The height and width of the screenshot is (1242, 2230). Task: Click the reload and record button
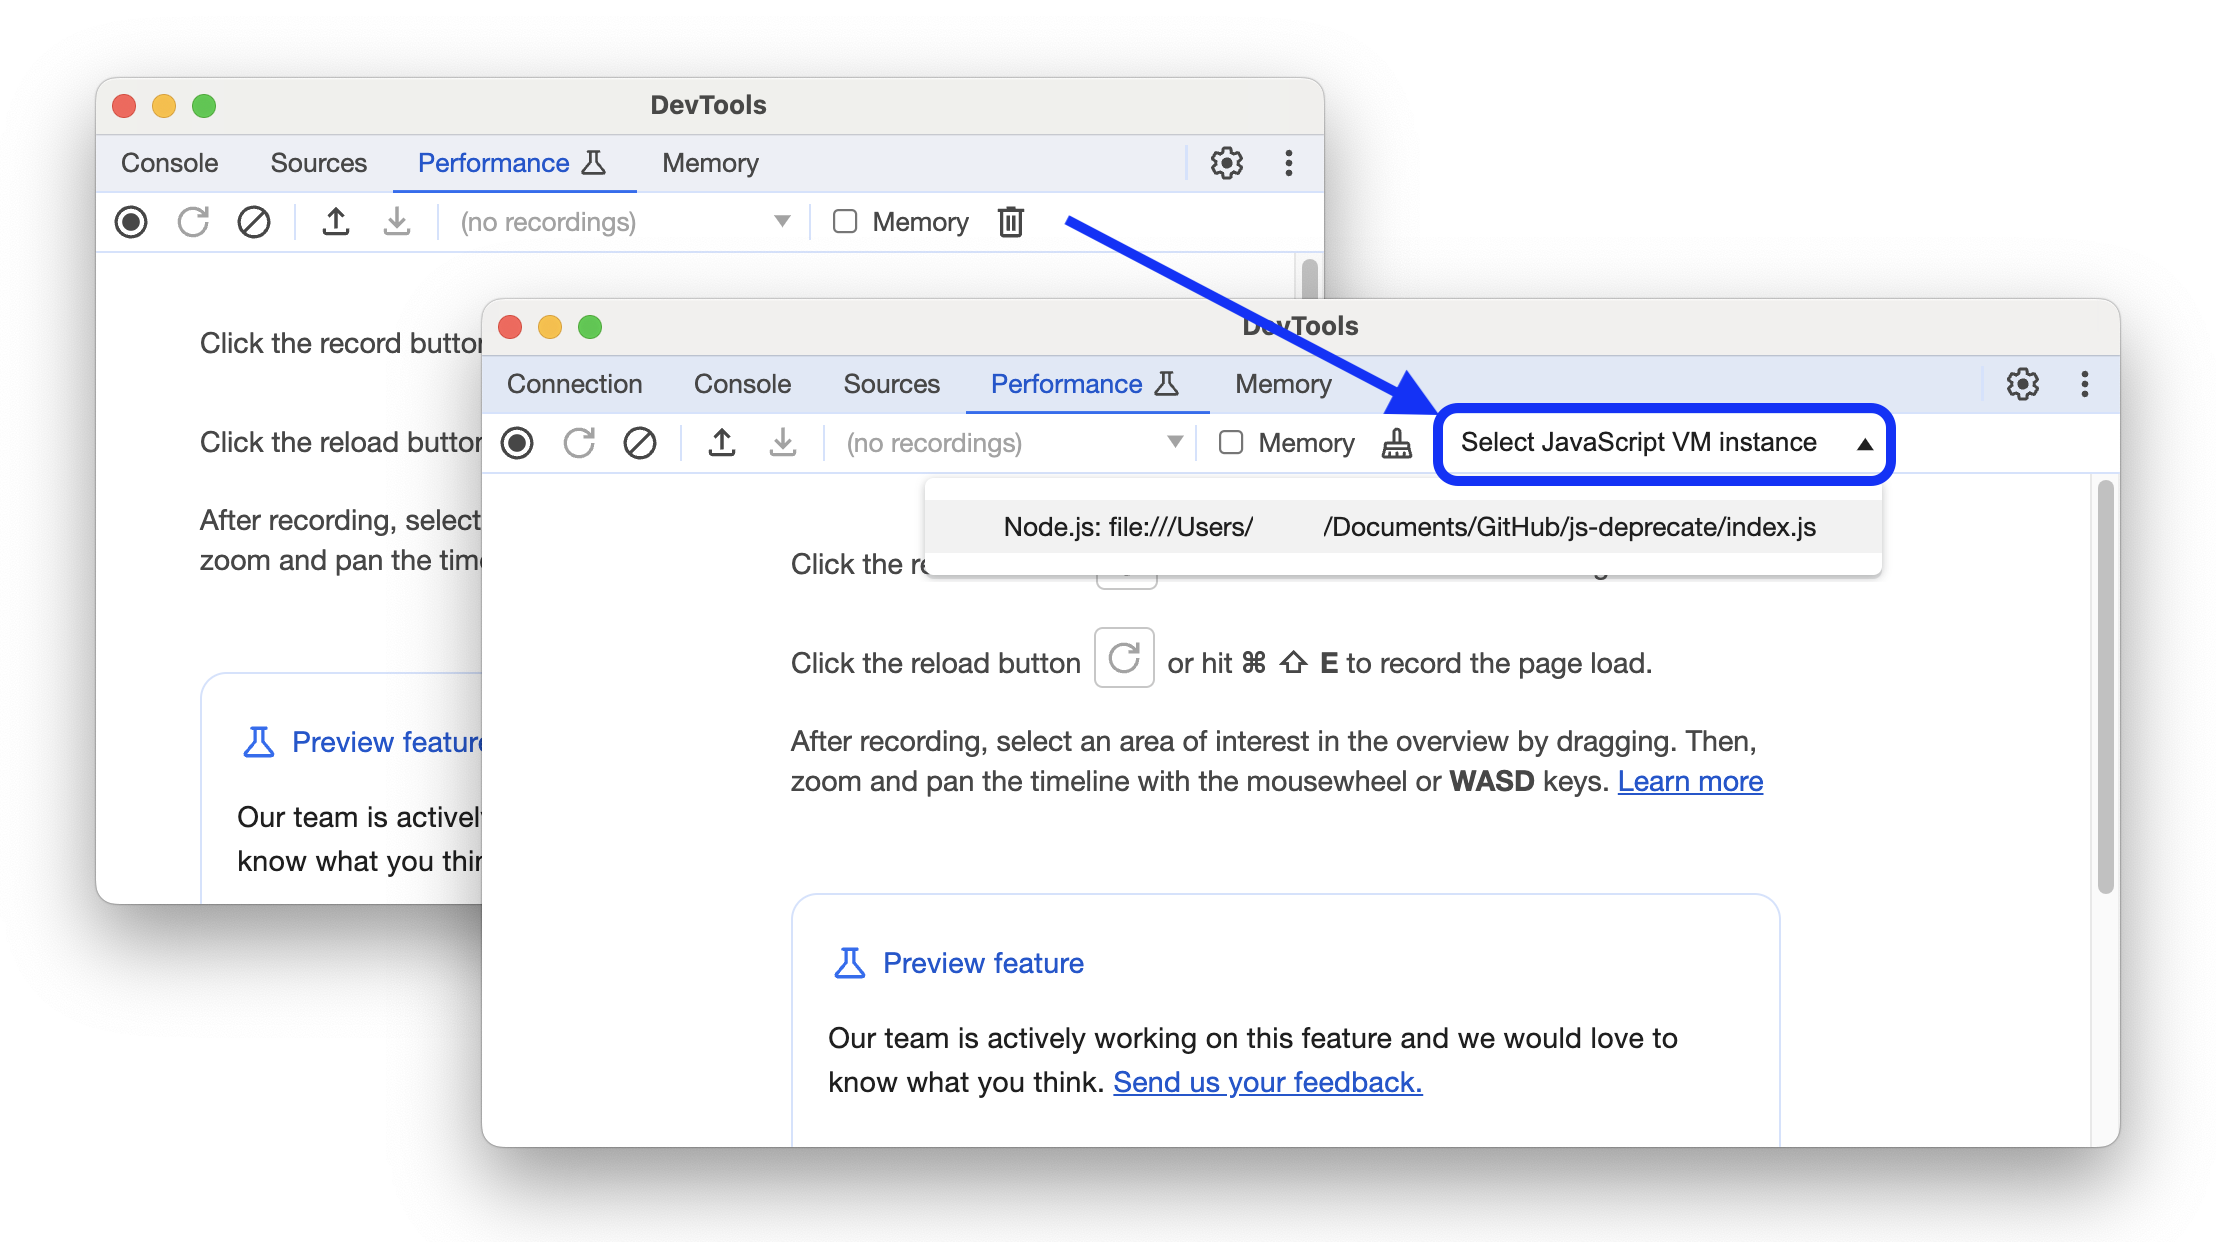click(x=578, y=444)
